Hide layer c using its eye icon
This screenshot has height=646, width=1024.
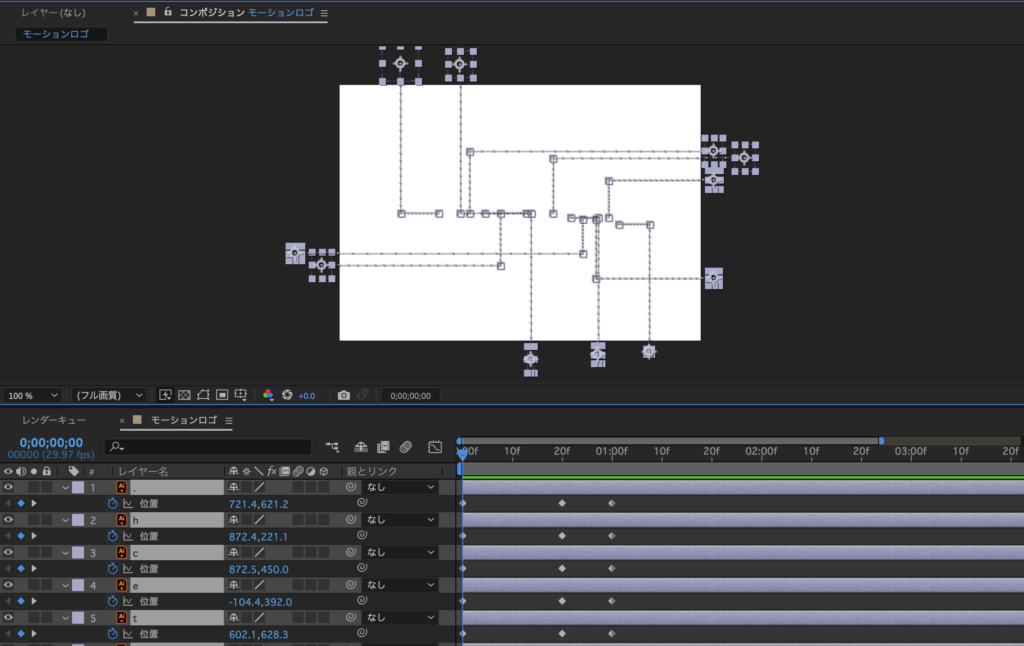[x=8, y=552]
